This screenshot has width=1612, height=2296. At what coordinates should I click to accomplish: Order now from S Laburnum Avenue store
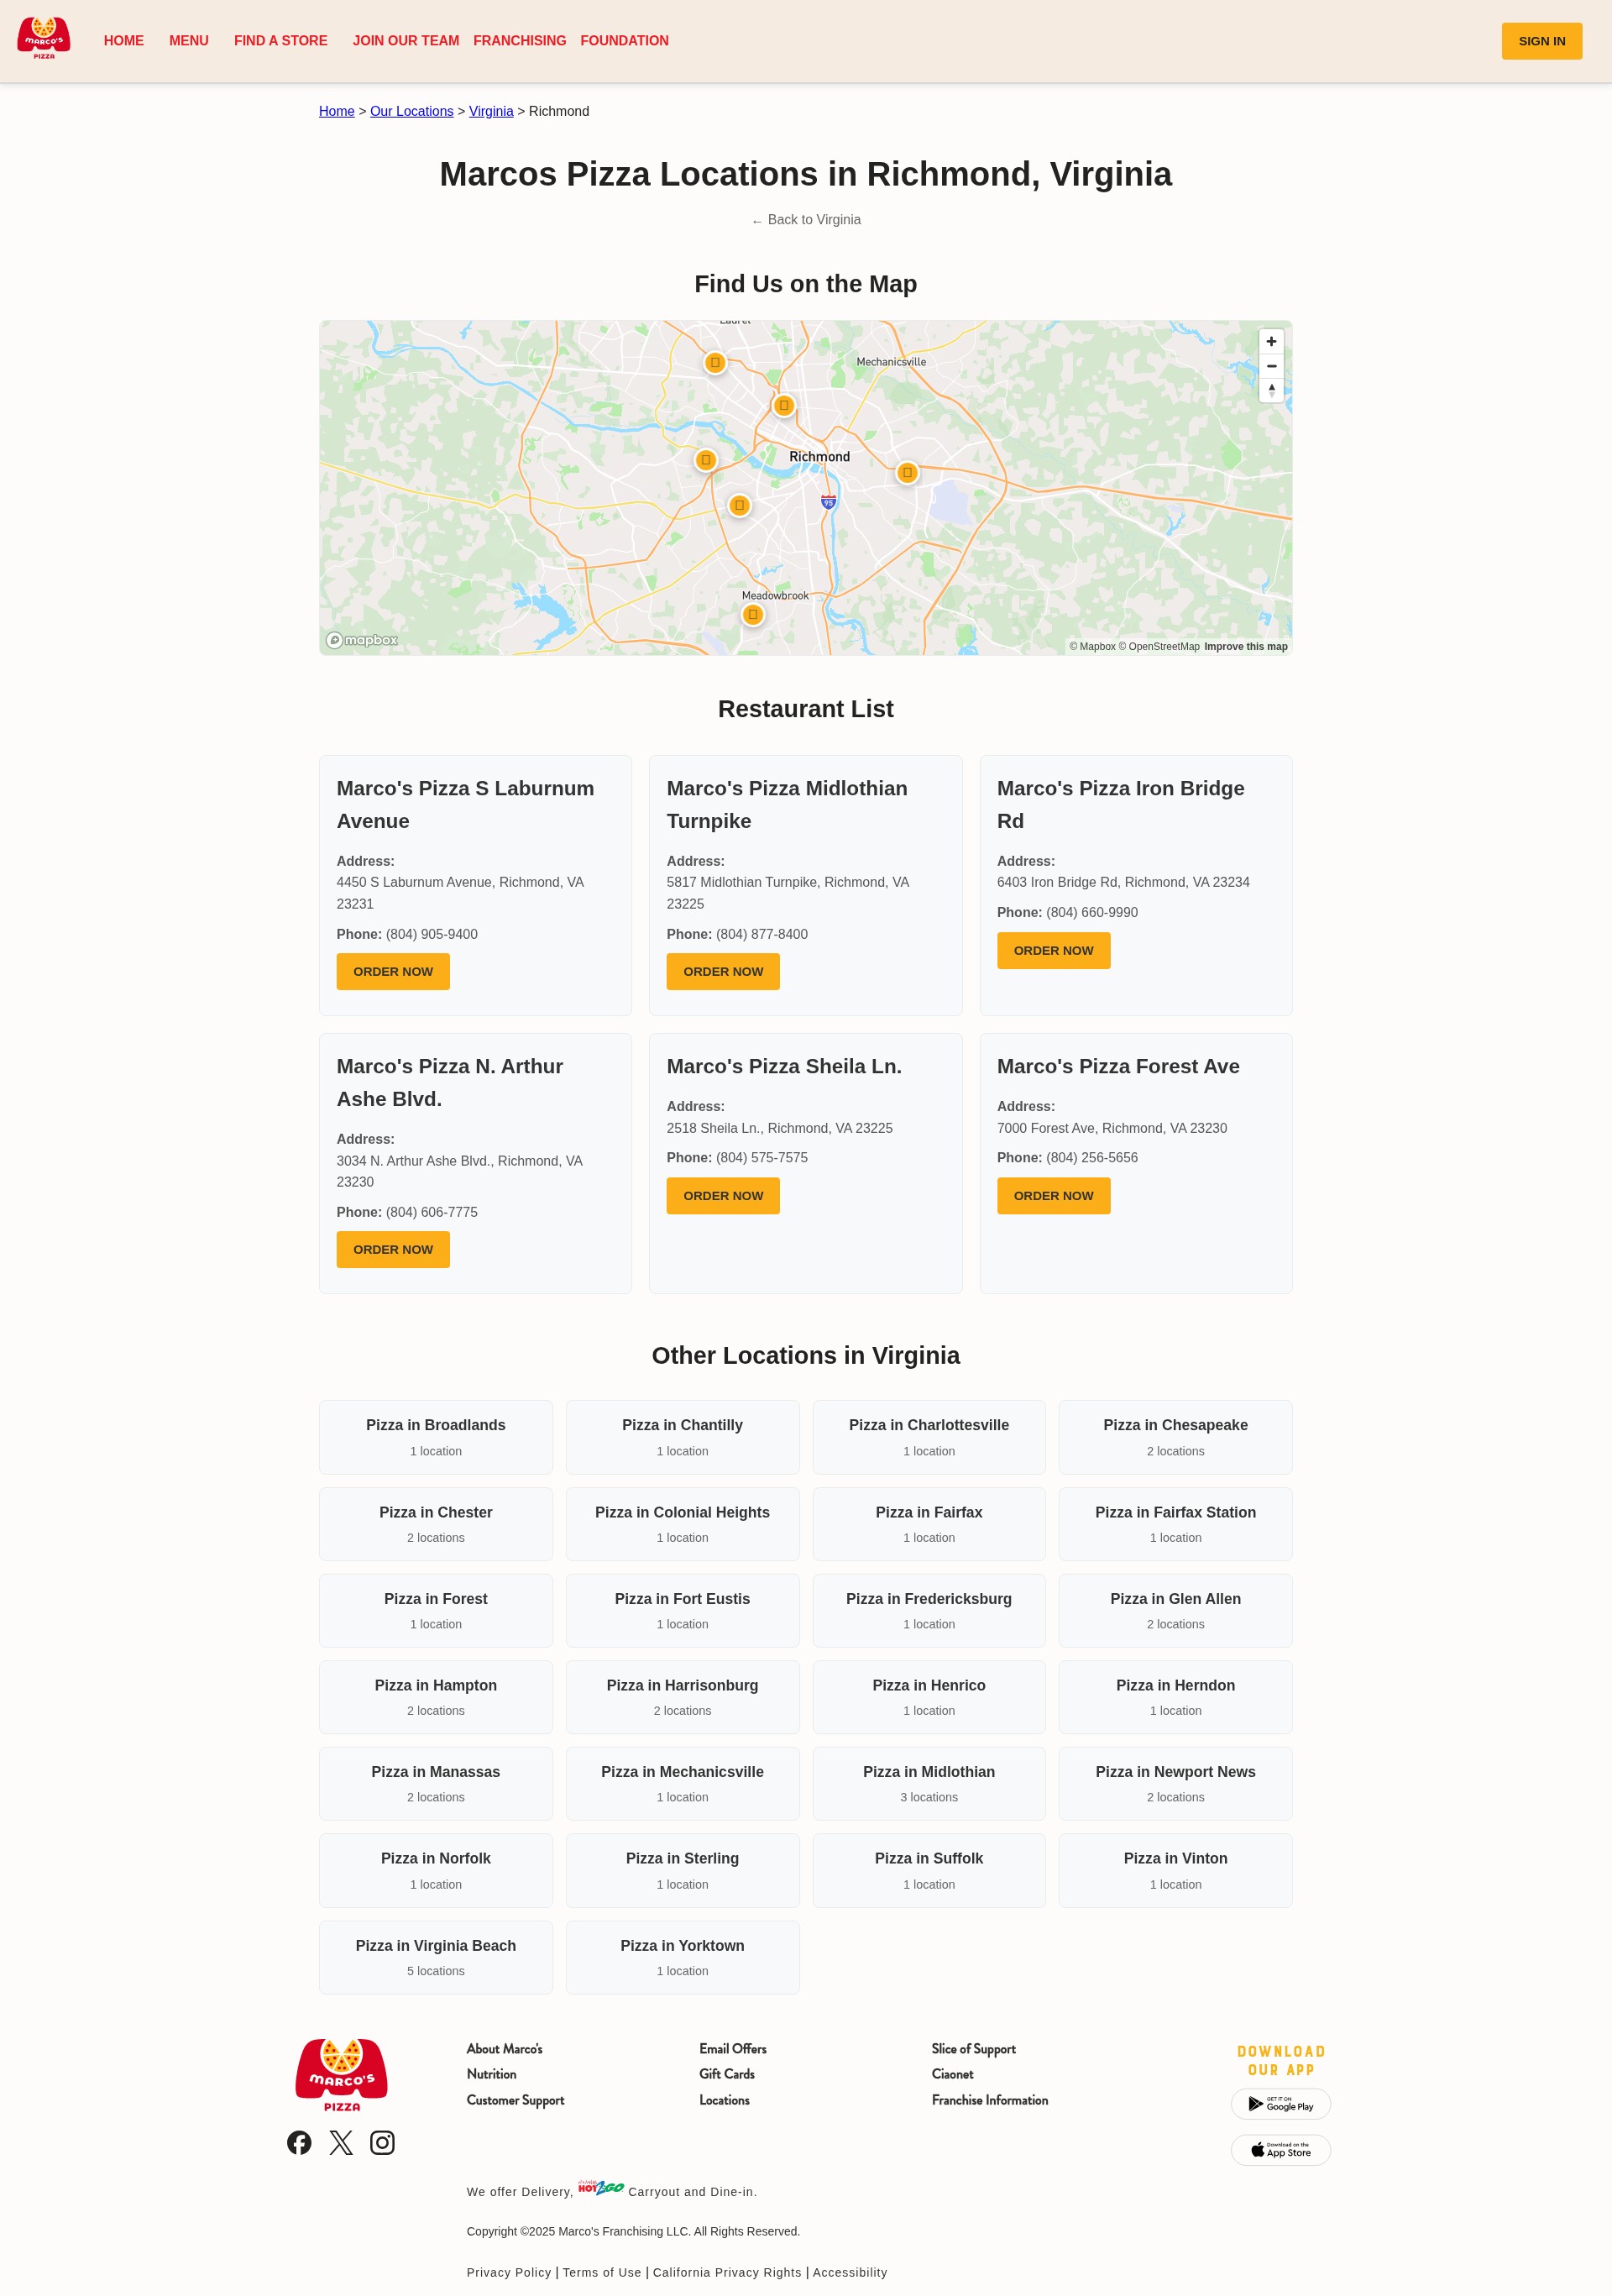coord(393,972)
